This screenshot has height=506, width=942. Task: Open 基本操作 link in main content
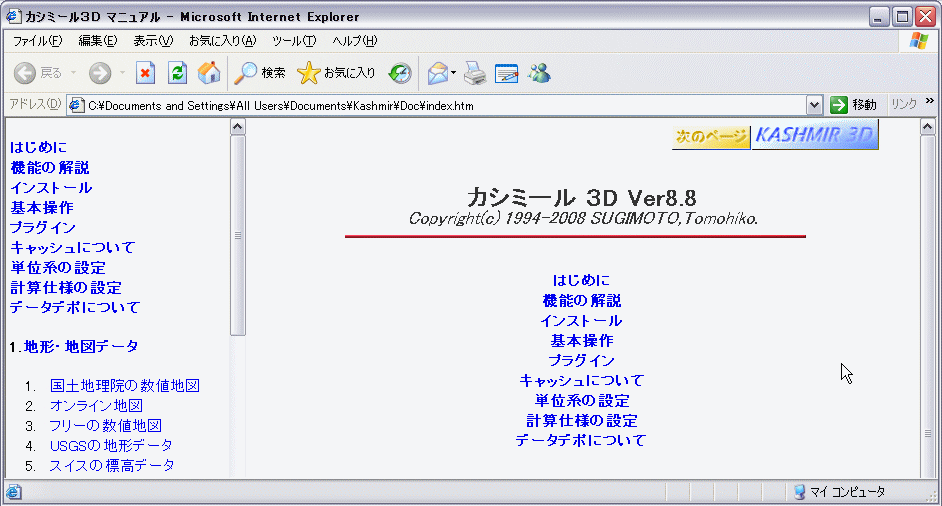(x=582, y=341)
